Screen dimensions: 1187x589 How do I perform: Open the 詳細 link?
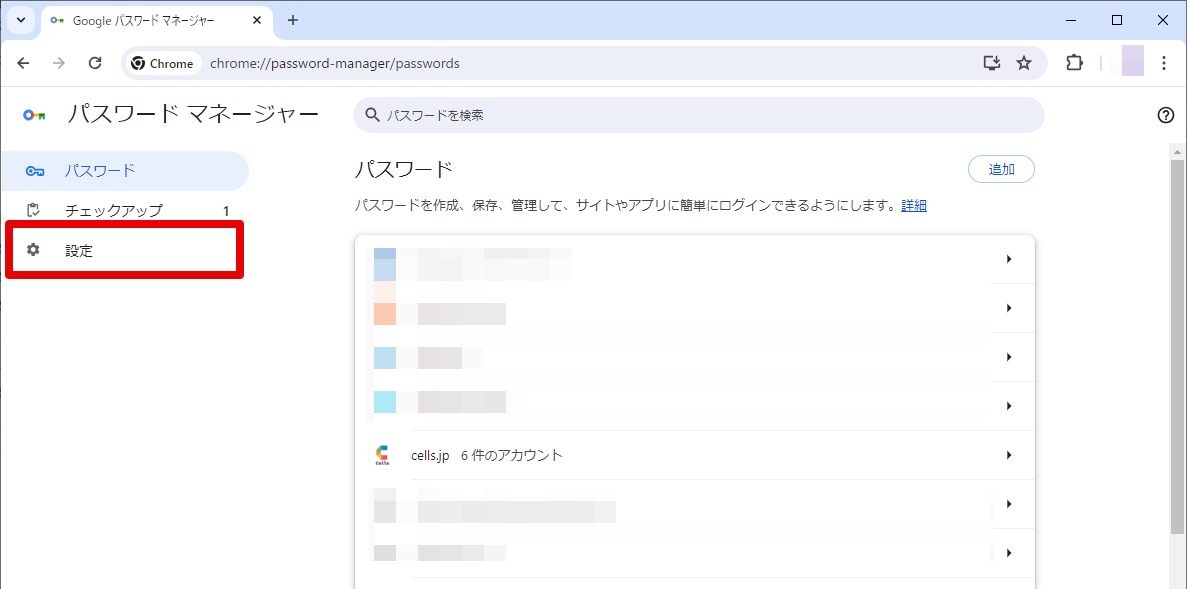(x=914, y=206)
